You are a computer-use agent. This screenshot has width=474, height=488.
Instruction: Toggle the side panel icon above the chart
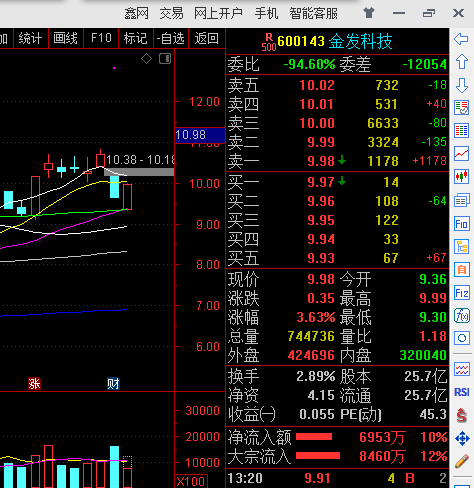click(165, 59)
